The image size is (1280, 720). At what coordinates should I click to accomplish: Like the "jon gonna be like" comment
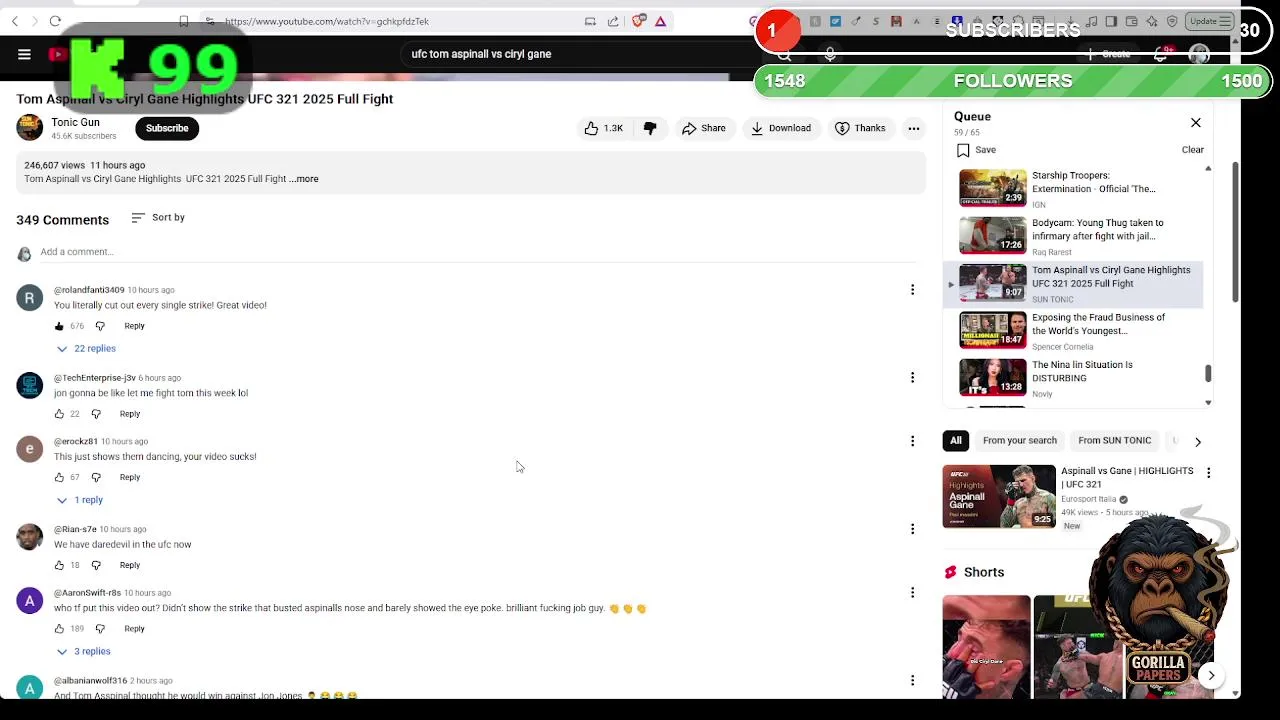(59, 414)
